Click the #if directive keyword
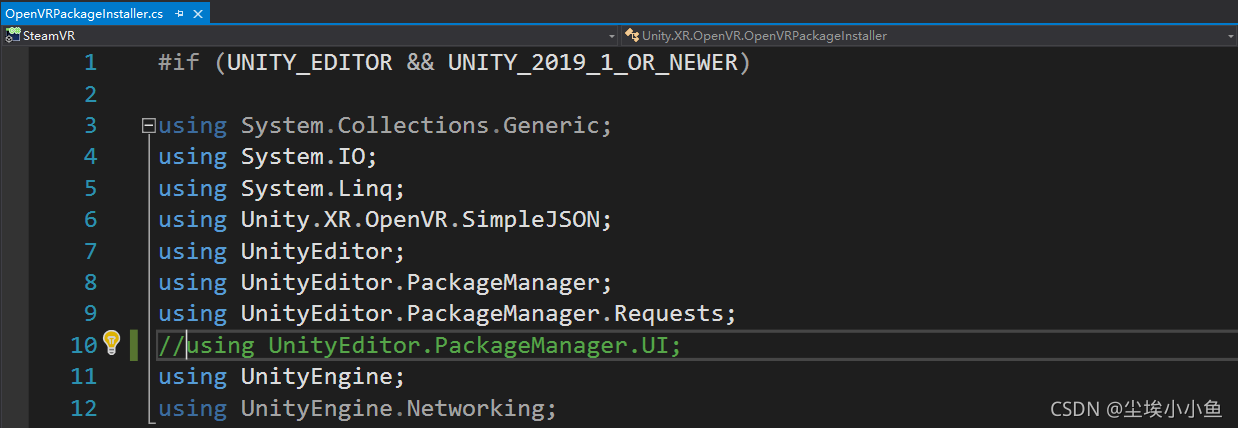 178,63
